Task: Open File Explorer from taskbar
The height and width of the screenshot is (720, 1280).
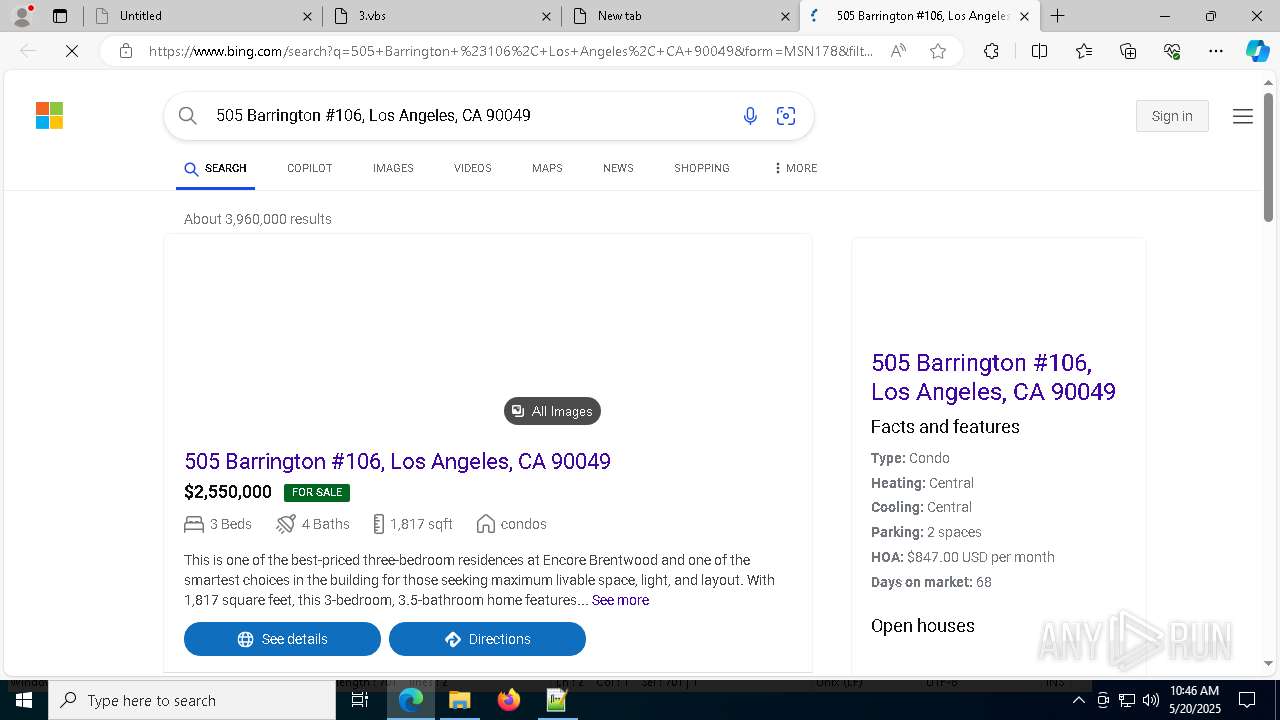Action: point(459,700)
